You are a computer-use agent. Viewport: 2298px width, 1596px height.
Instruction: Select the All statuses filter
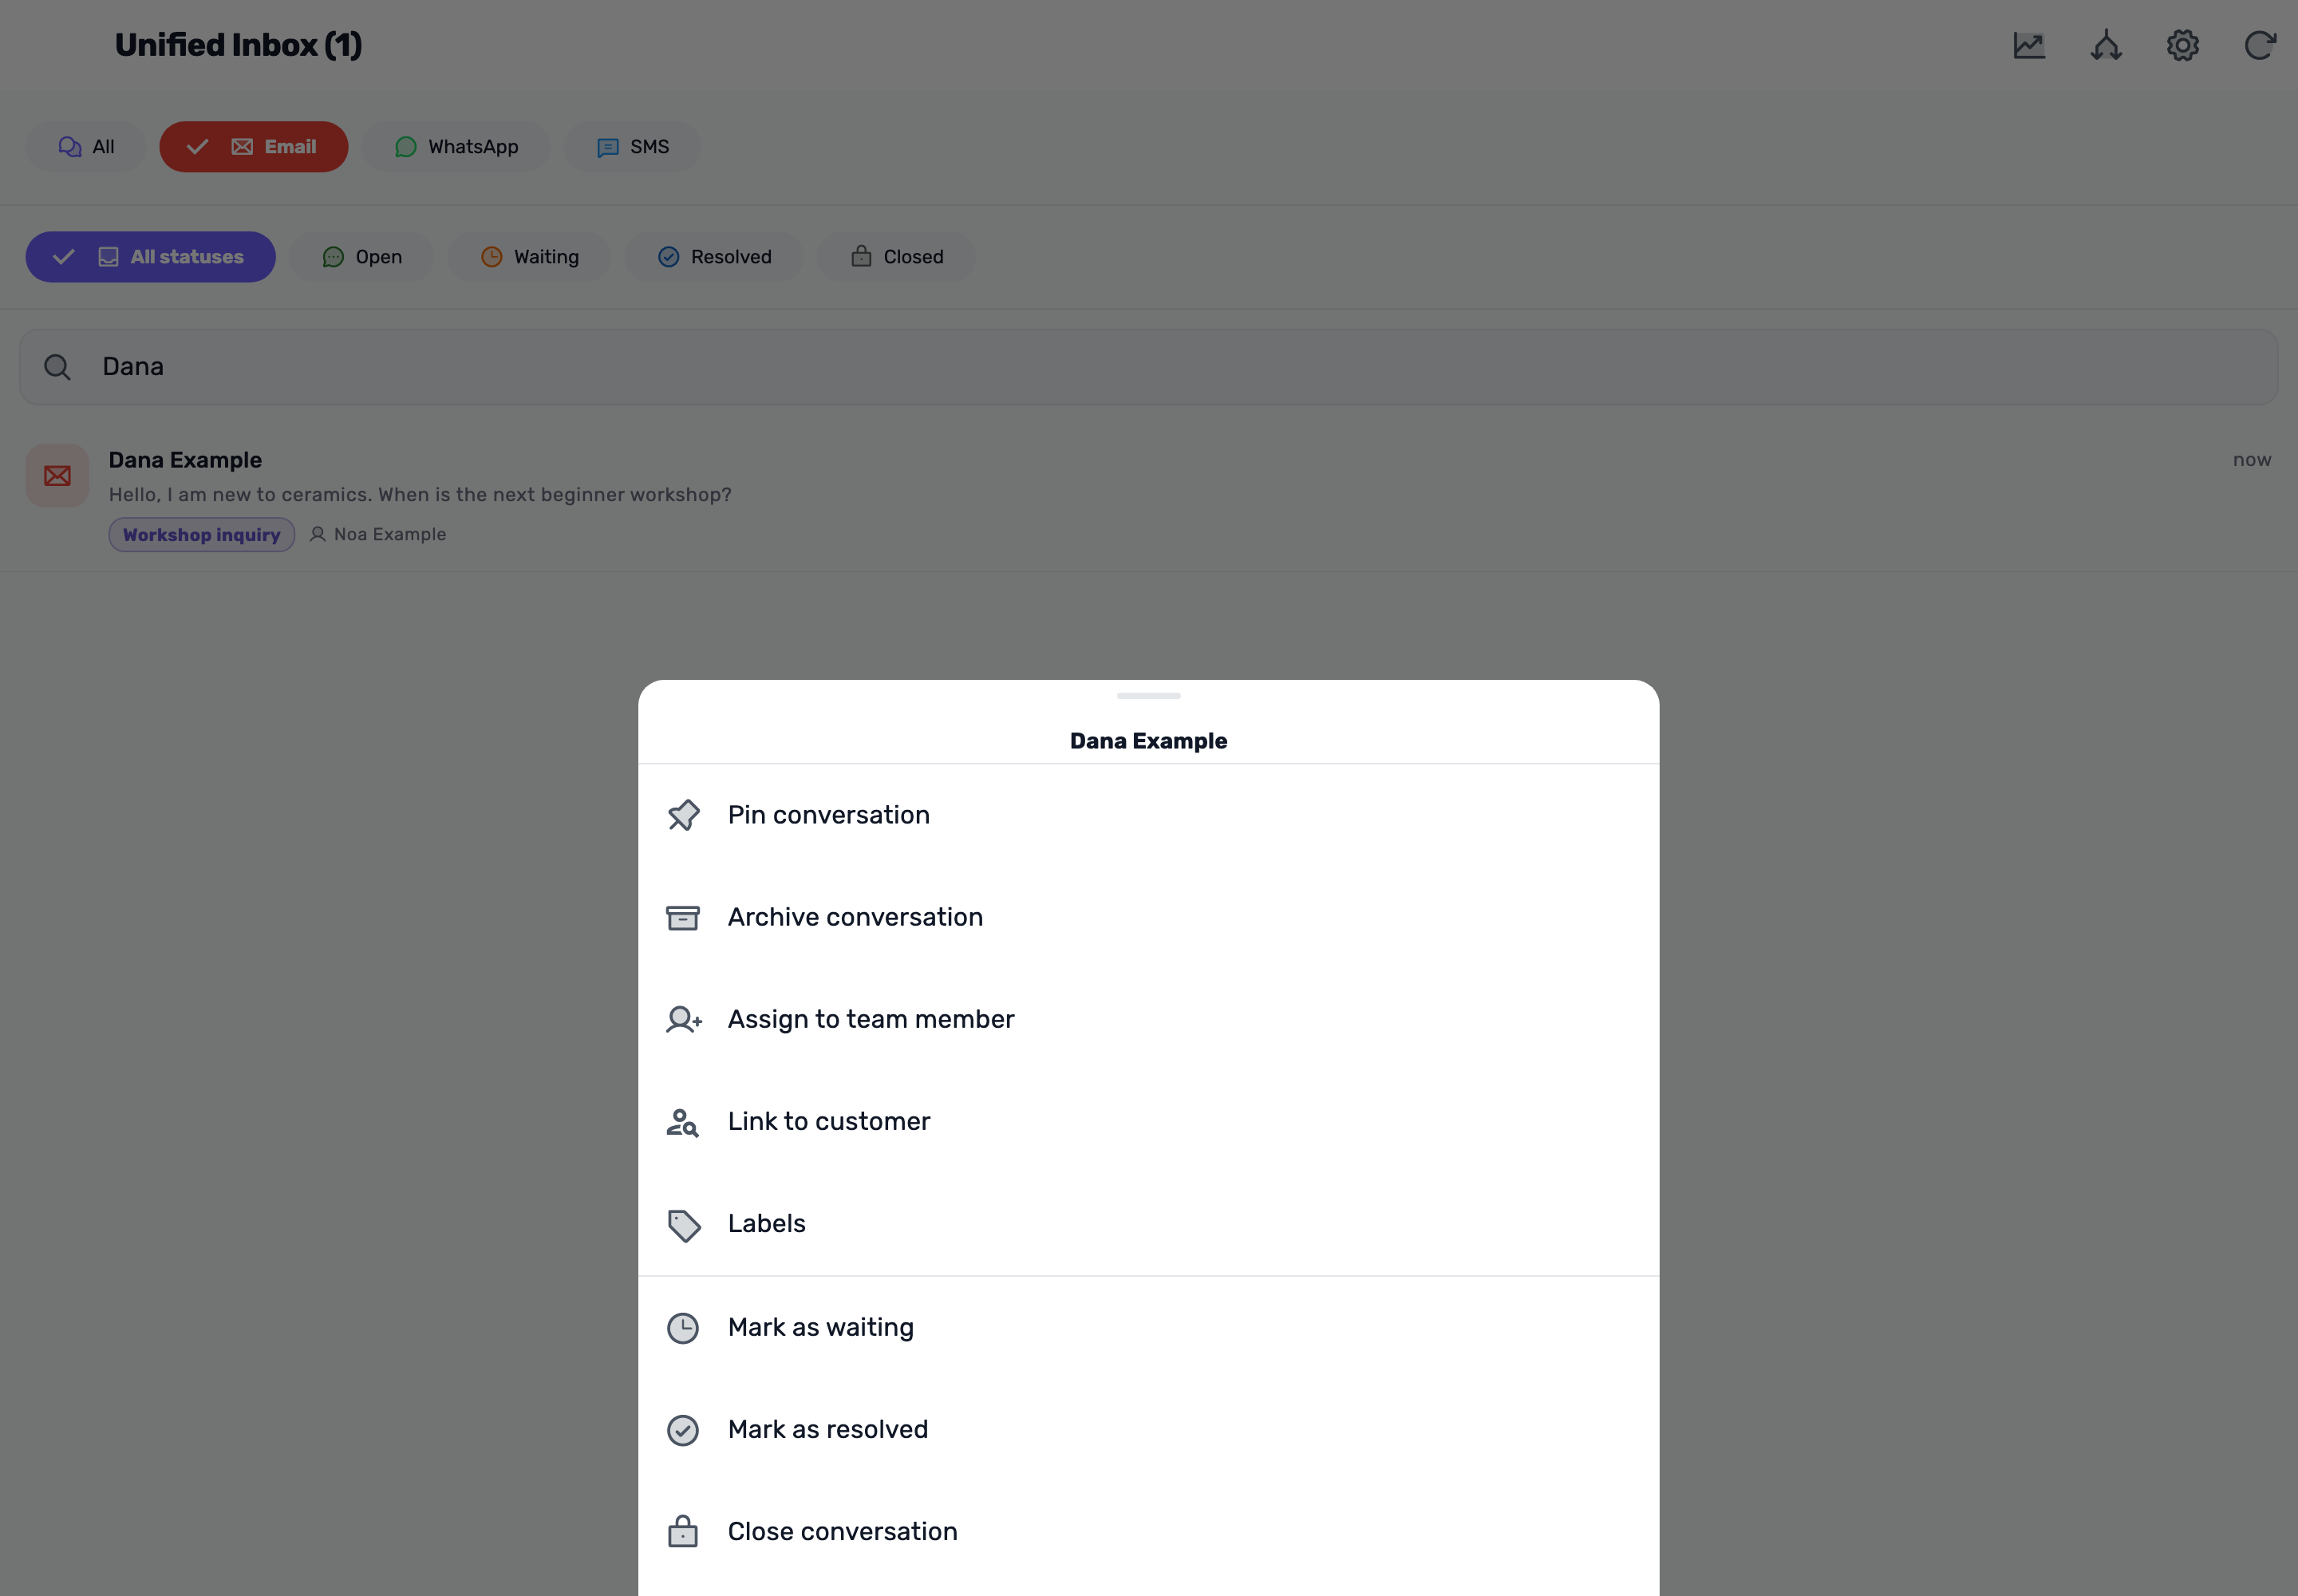tap(150, 257)
